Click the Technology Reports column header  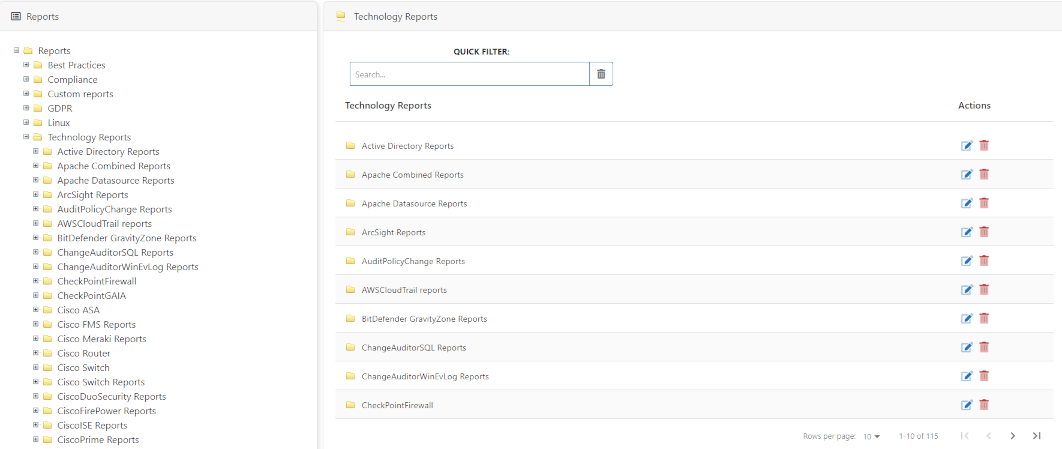click(388, 106)
